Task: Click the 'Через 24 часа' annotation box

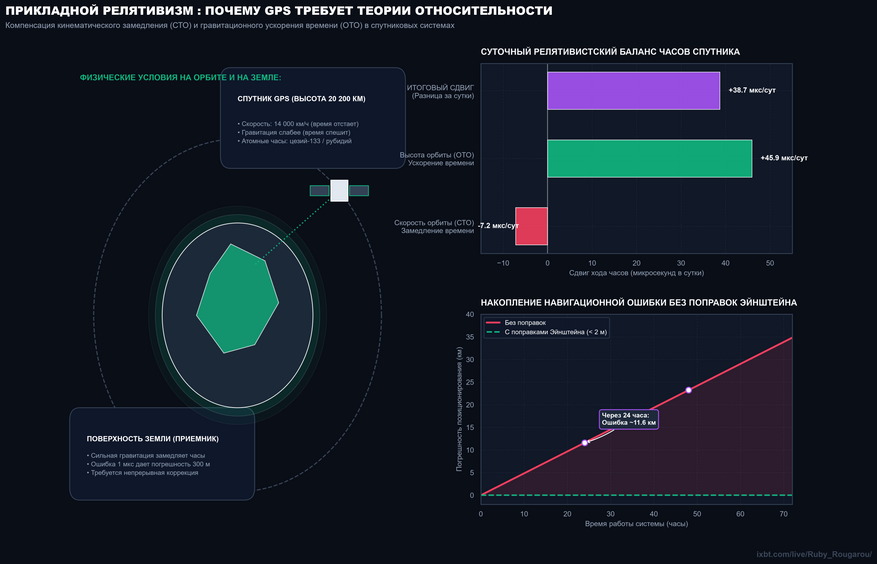Action: (629, 419)
